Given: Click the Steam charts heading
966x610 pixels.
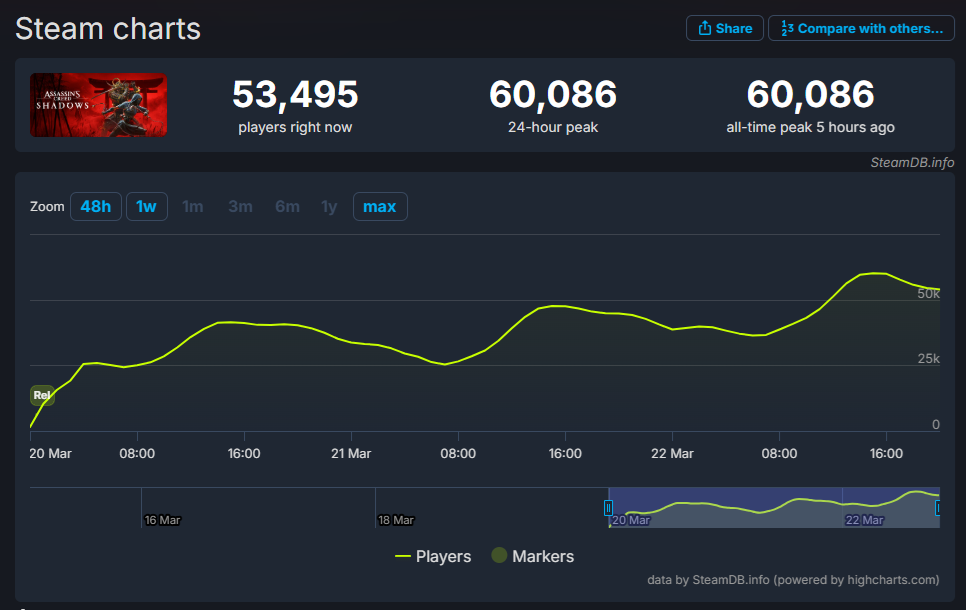Looking at the screenshot, I should 108,29.
